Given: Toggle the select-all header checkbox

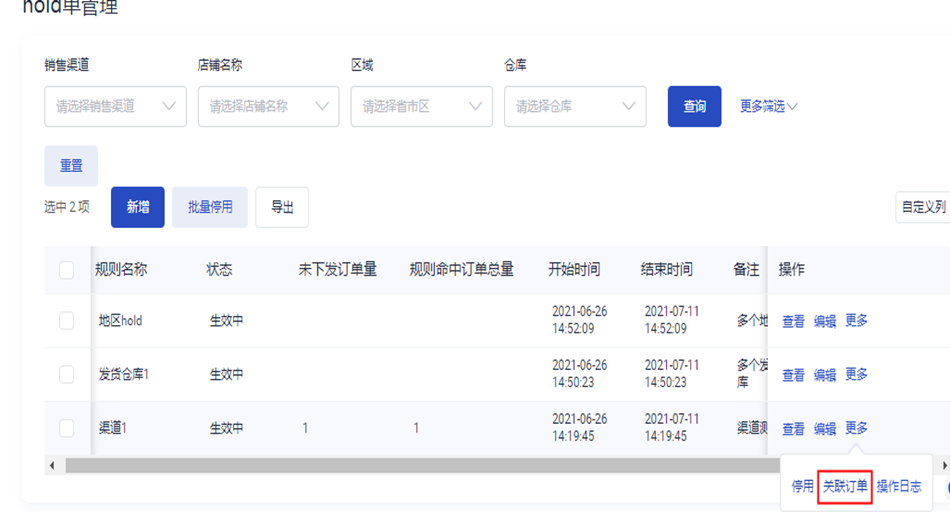Looking at the screenshot, I should tap(67, 270).
